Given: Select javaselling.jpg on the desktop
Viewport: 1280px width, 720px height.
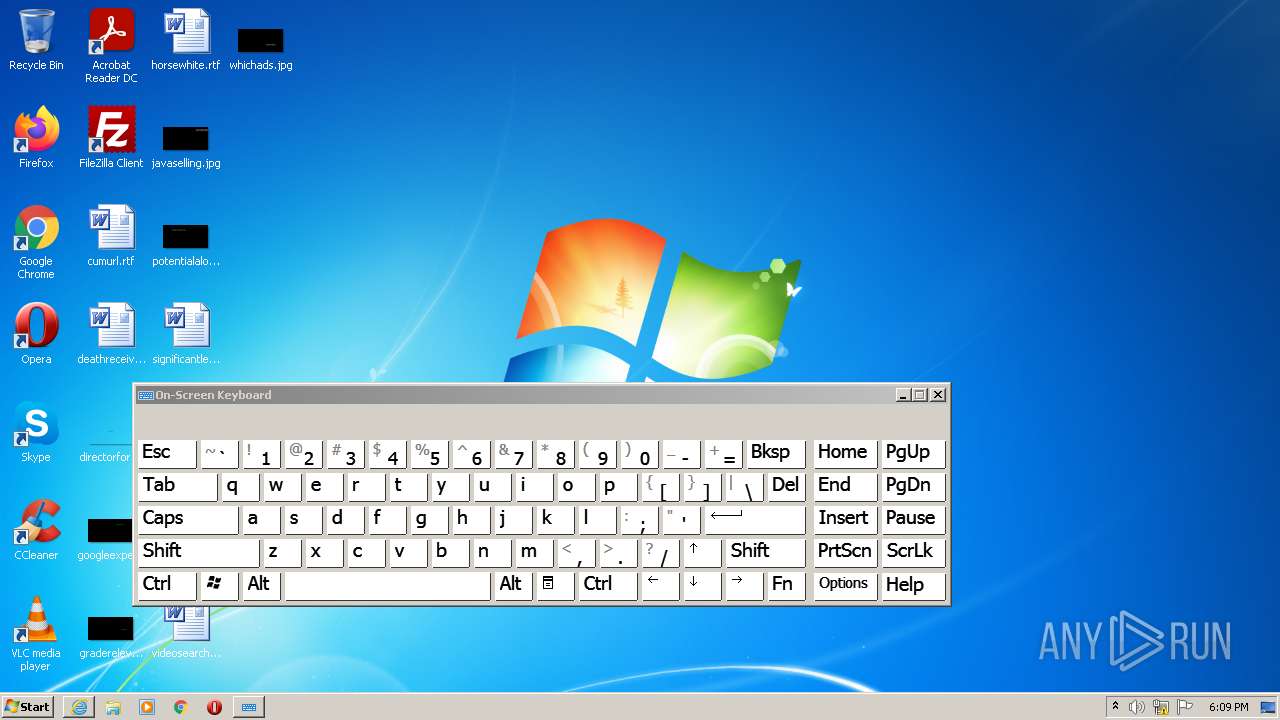Looking at the screenshot, I should pos(186,146).
